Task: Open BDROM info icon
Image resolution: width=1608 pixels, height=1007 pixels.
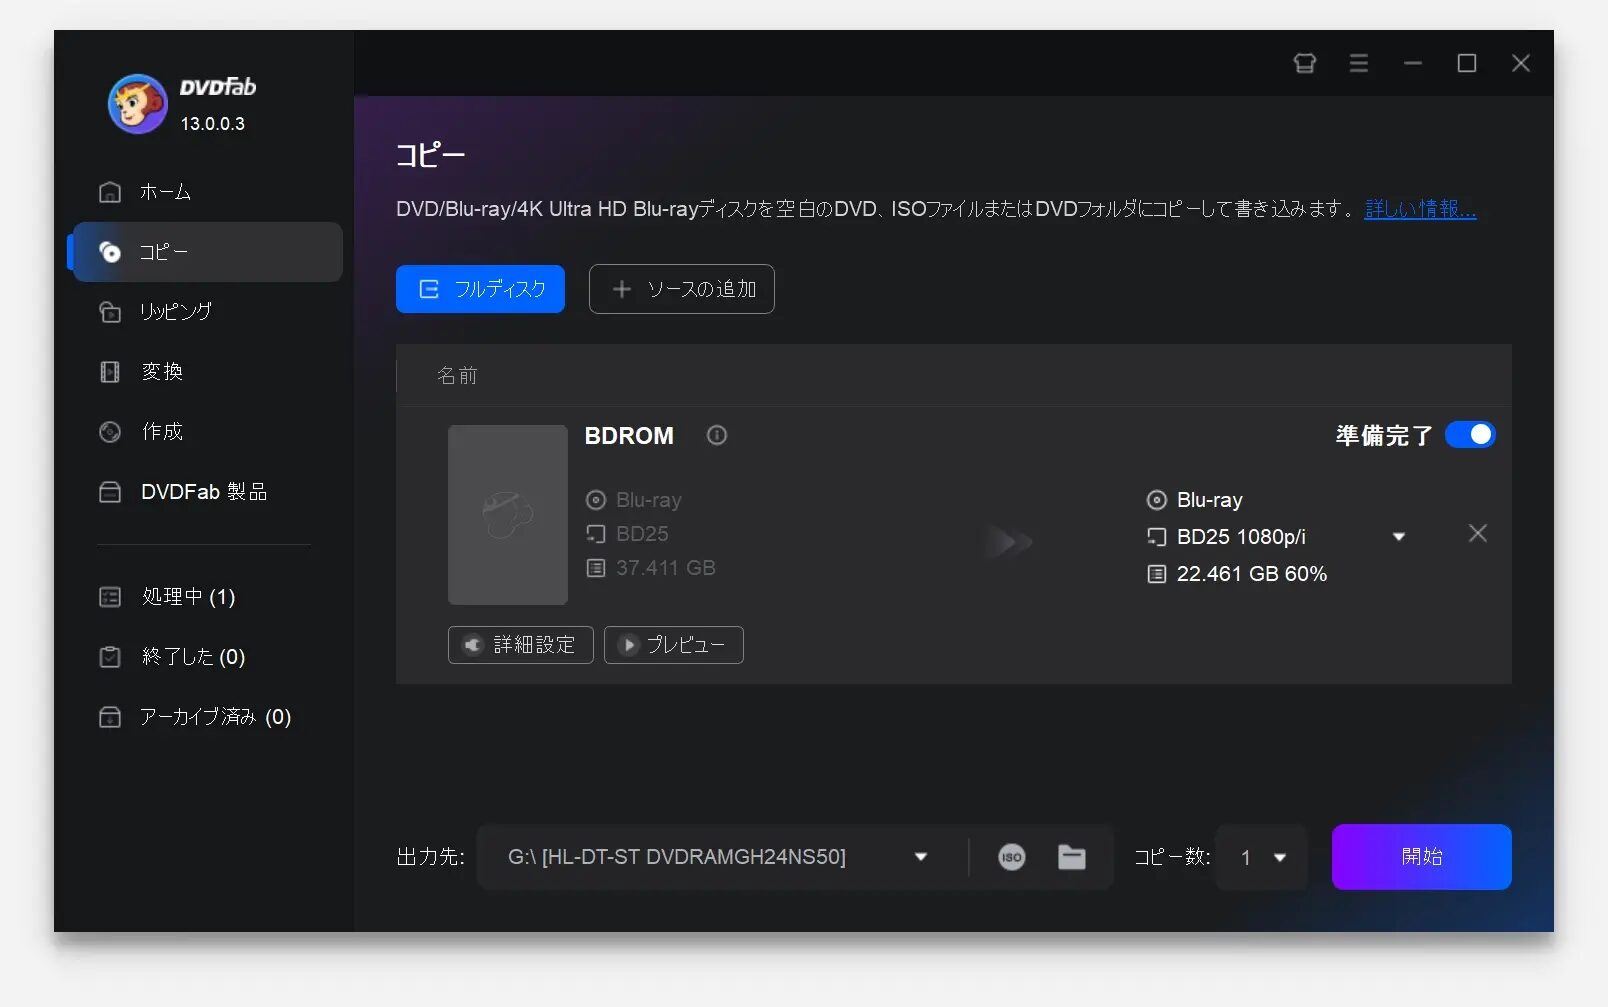Action: (716, 435)
